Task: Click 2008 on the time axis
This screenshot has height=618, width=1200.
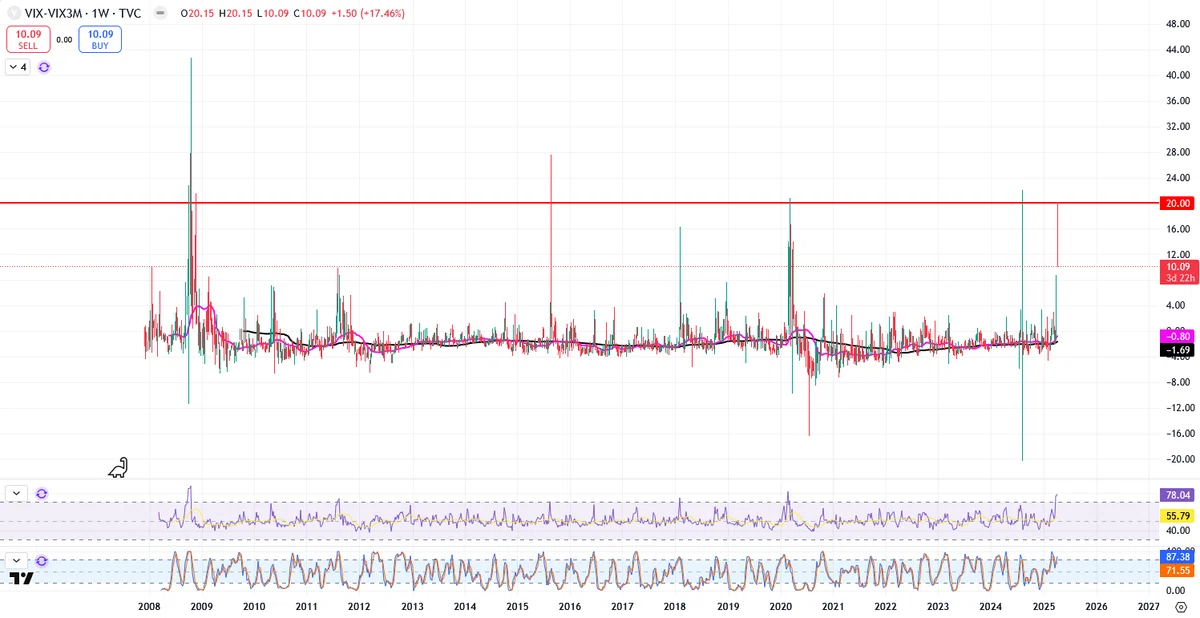Action: point(149,607)
